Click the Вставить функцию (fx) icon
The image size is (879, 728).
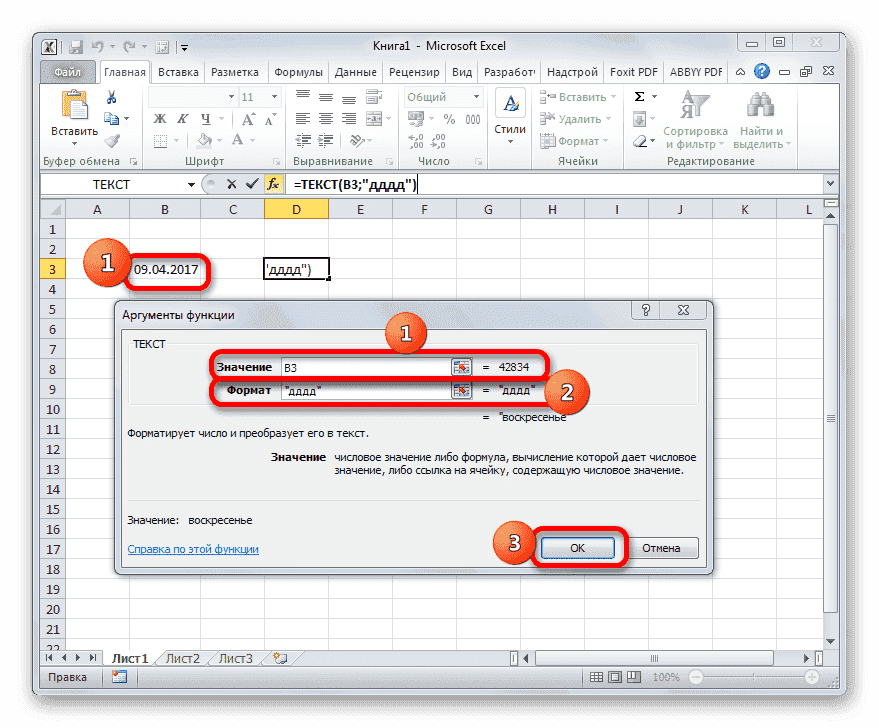273,184
